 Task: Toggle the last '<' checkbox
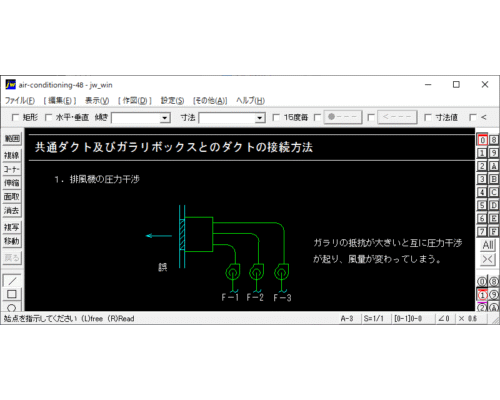coord(473,117)
